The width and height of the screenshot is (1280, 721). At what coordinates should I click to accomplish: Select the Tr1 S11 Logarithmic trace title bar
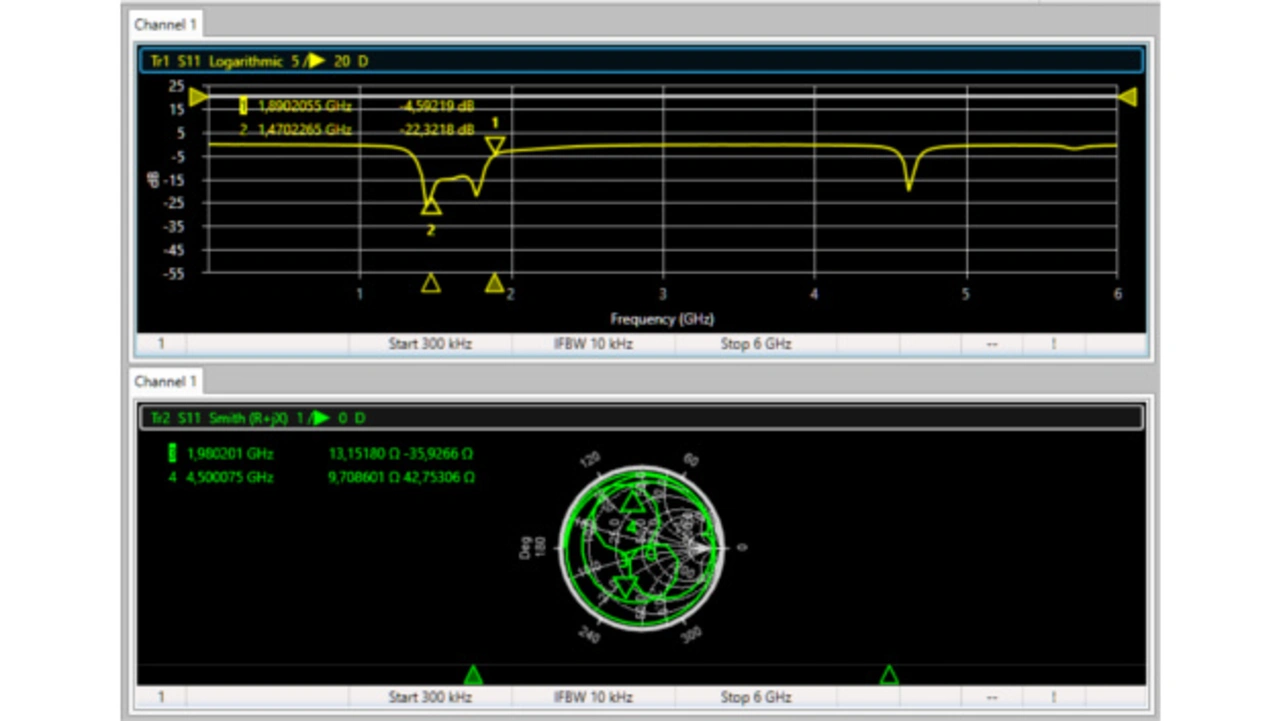640,61
